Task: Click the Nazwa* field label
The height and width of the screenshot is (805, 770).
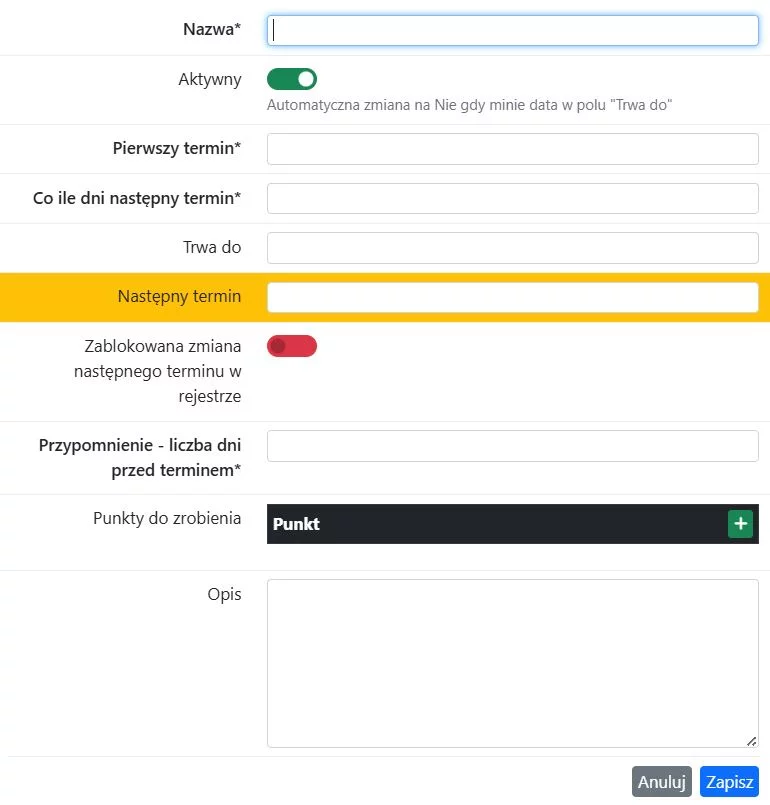Action: [211, 30]
